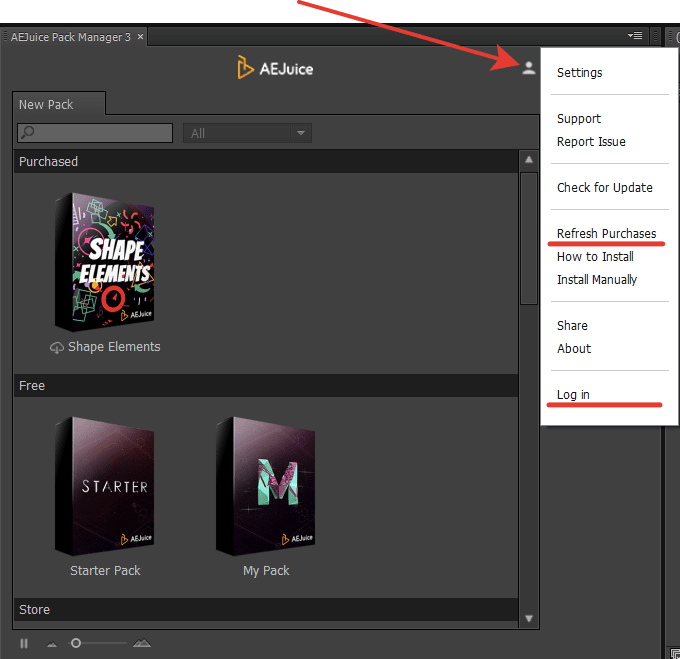Image resolution: width=680 pixels, height=659 pixels.
Task: Open About from the user menu
Action: pos(574,349)
